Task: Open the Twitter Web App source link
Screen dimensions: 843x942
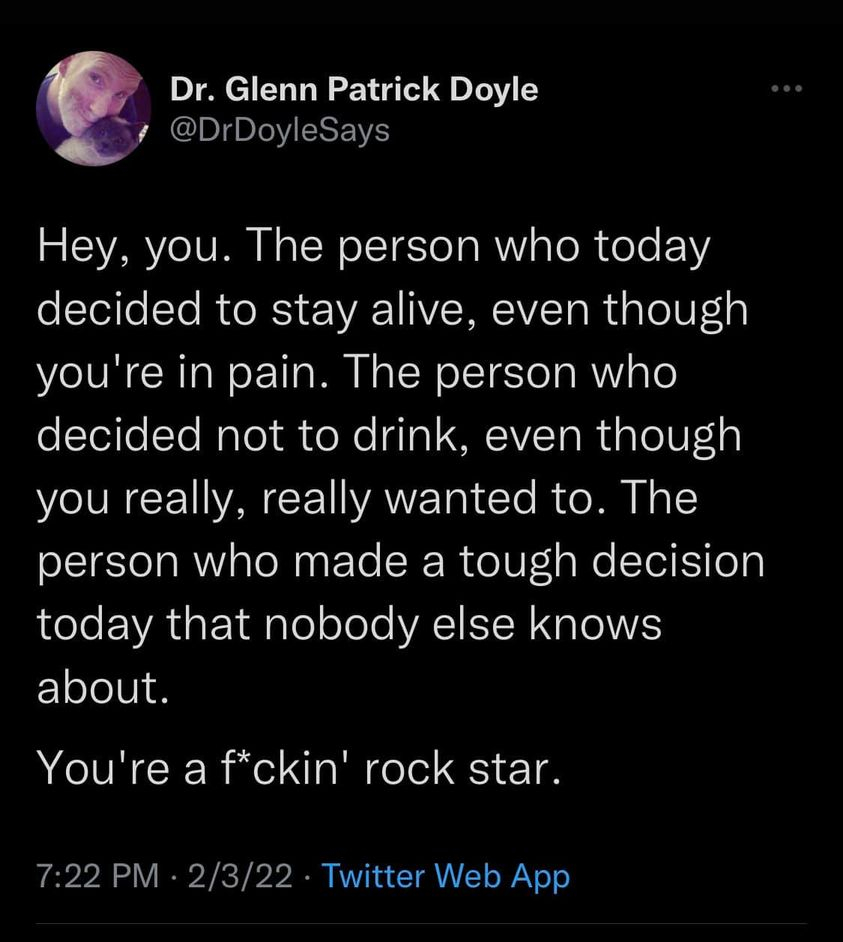Action: (447, 877)
